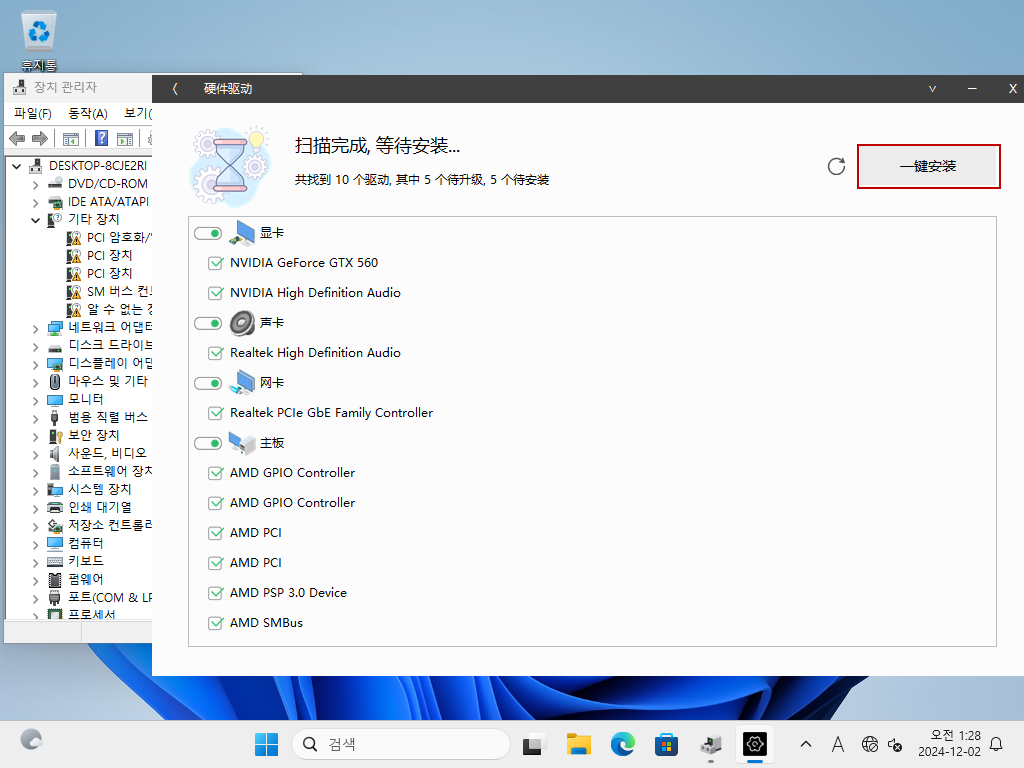Screen dimensions: 1024x768
Task: Select 펌웨어 tree item
Action: [x=86, y=580]
